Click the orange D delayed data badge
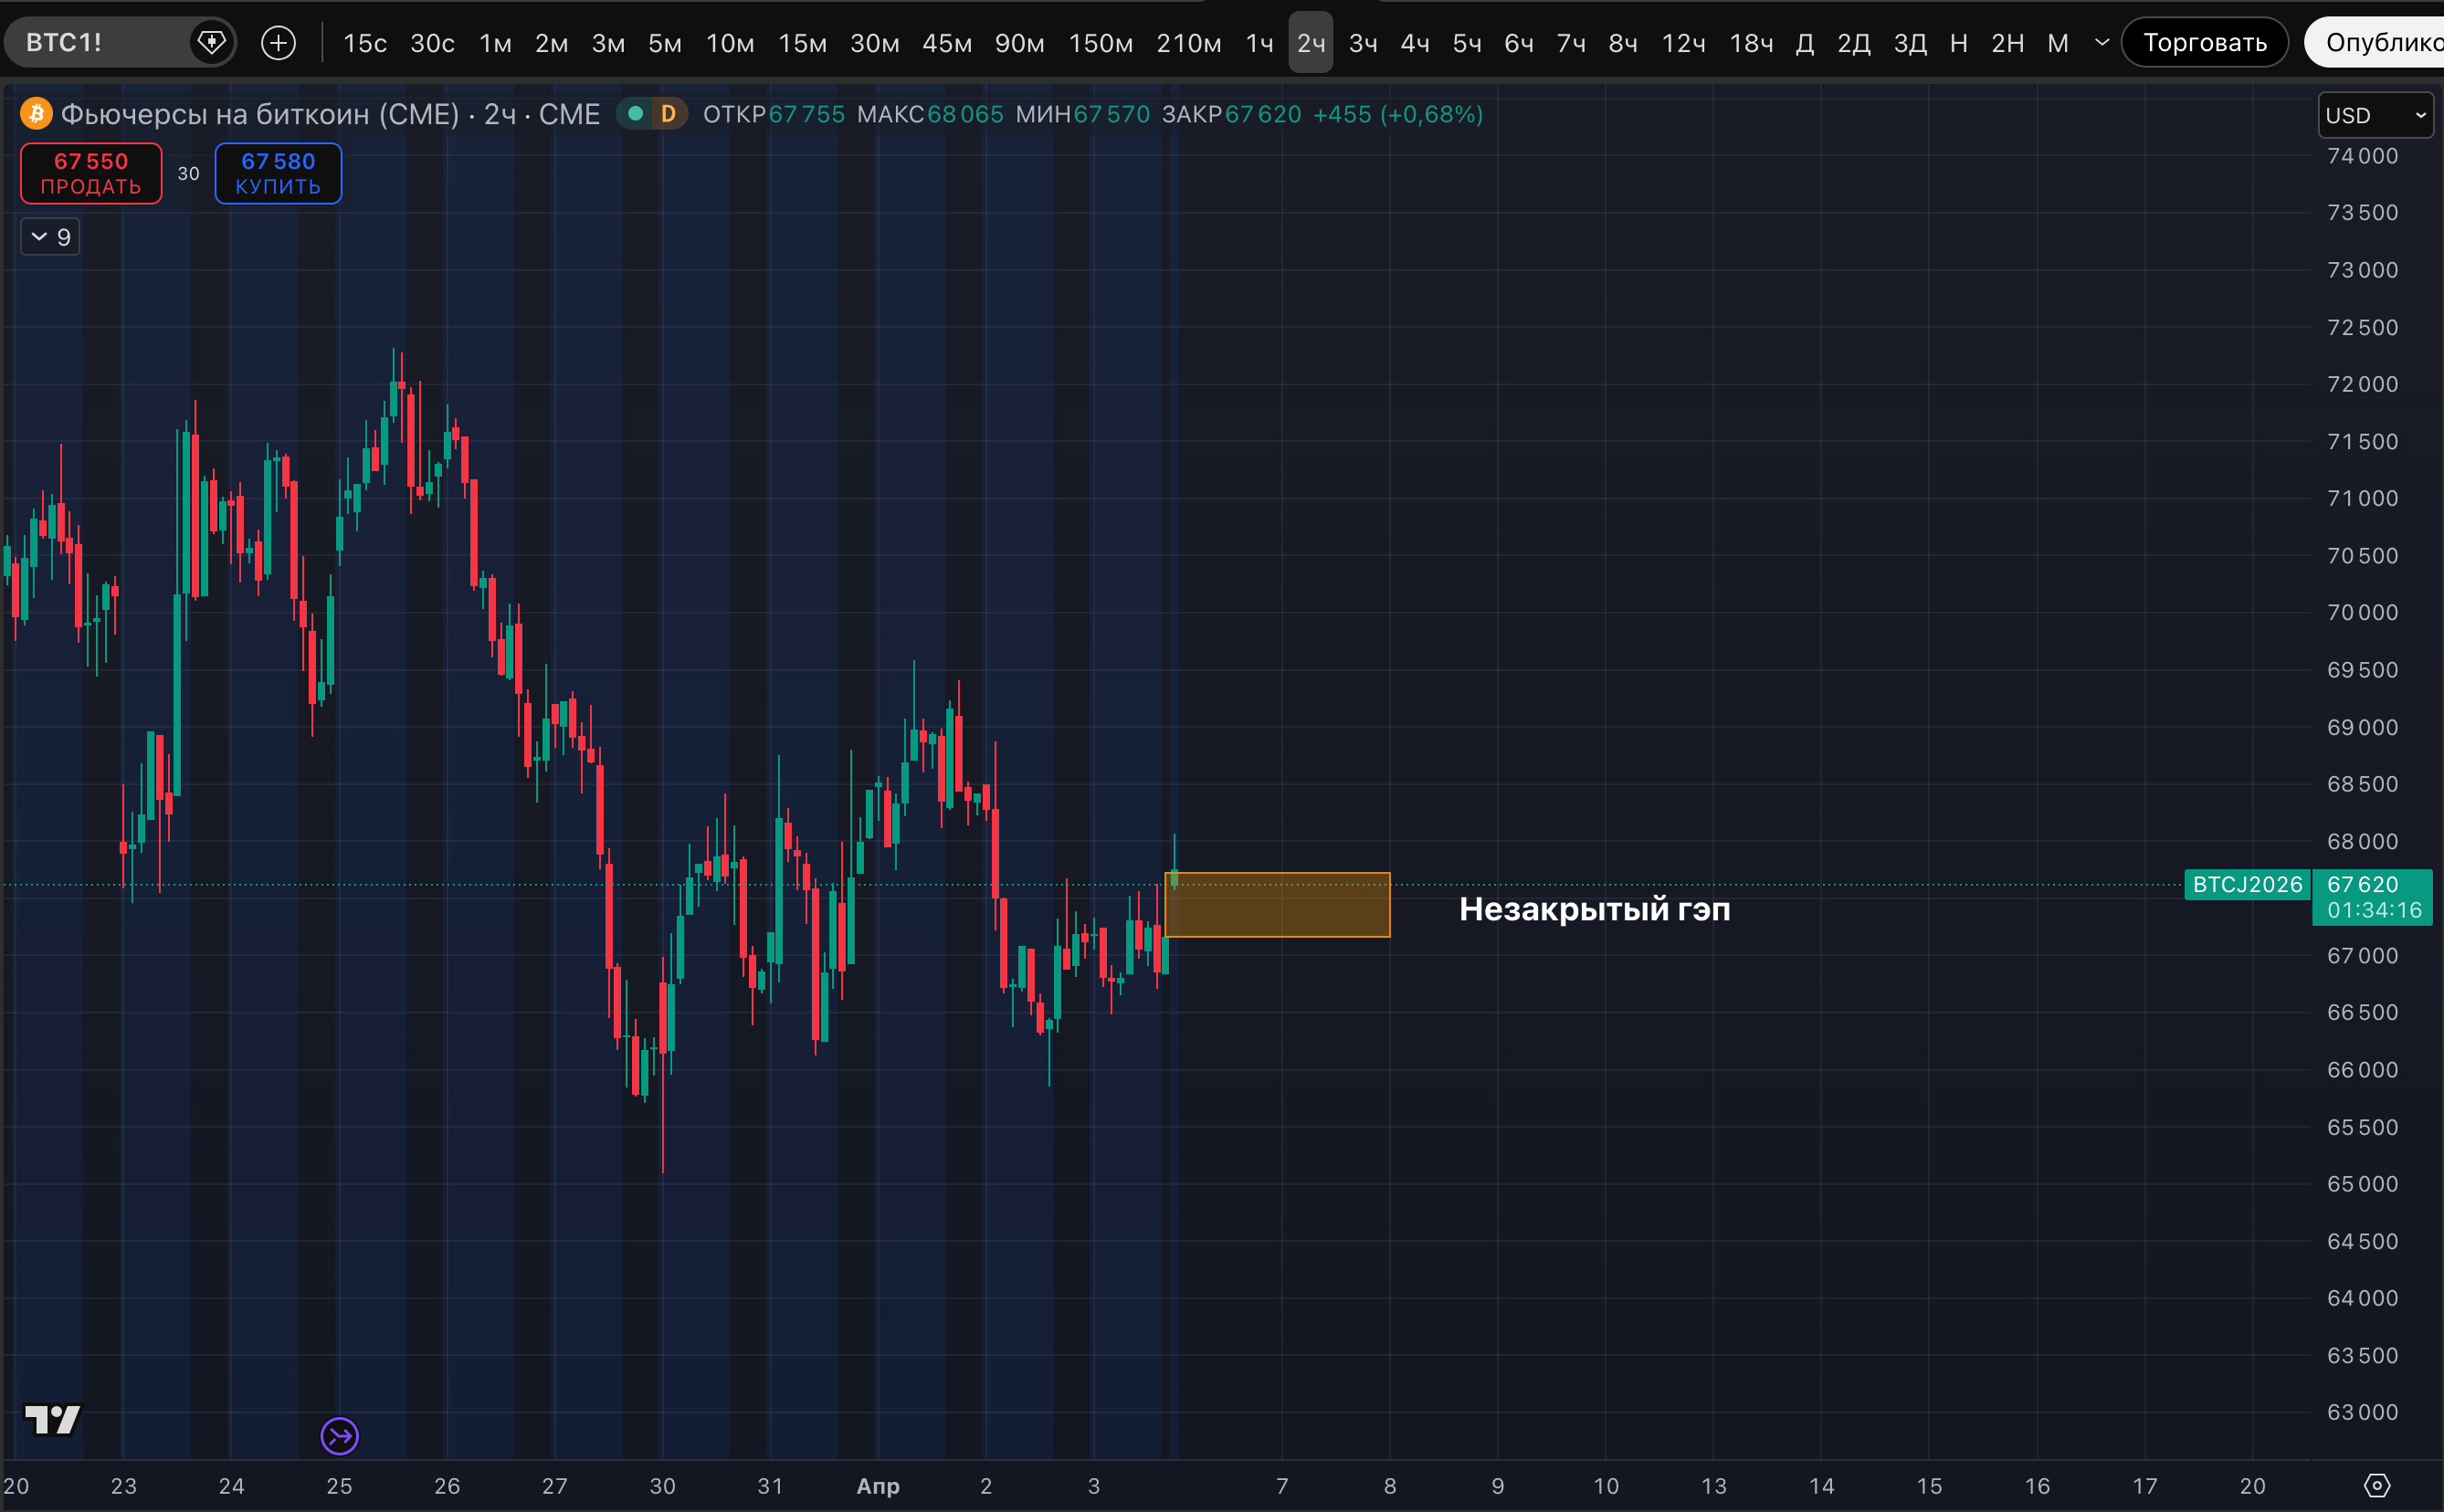The width and height of the screenshot is (2444, 1512). [668, 114]
